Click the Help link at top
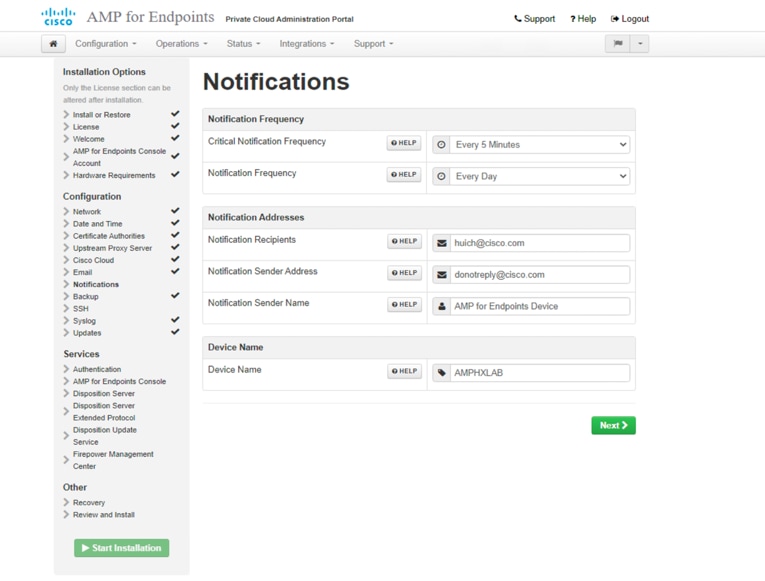The image size is (765, 581). [583, 19]
